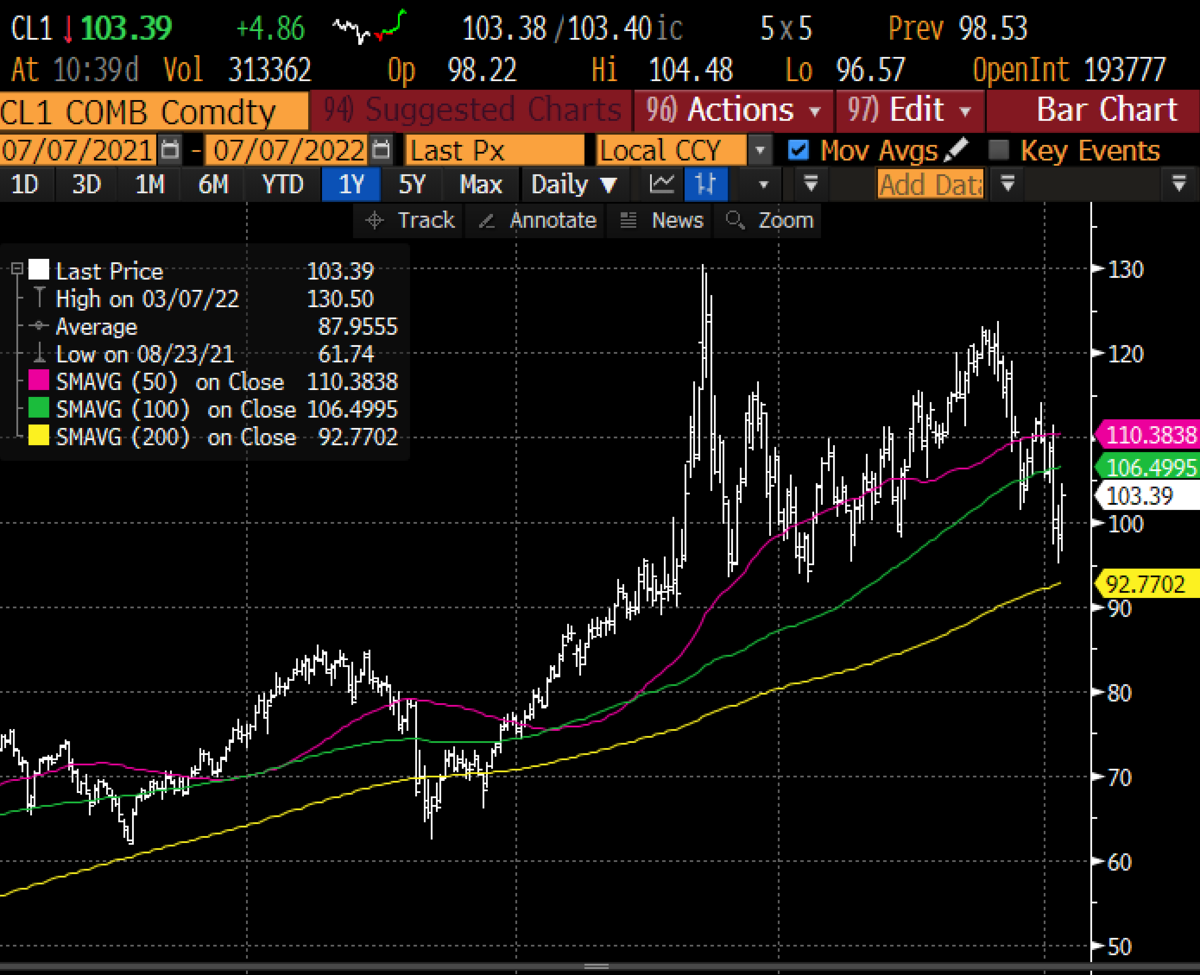
Task: Switch to the 5Y time range
Action: tap(412, 184)
